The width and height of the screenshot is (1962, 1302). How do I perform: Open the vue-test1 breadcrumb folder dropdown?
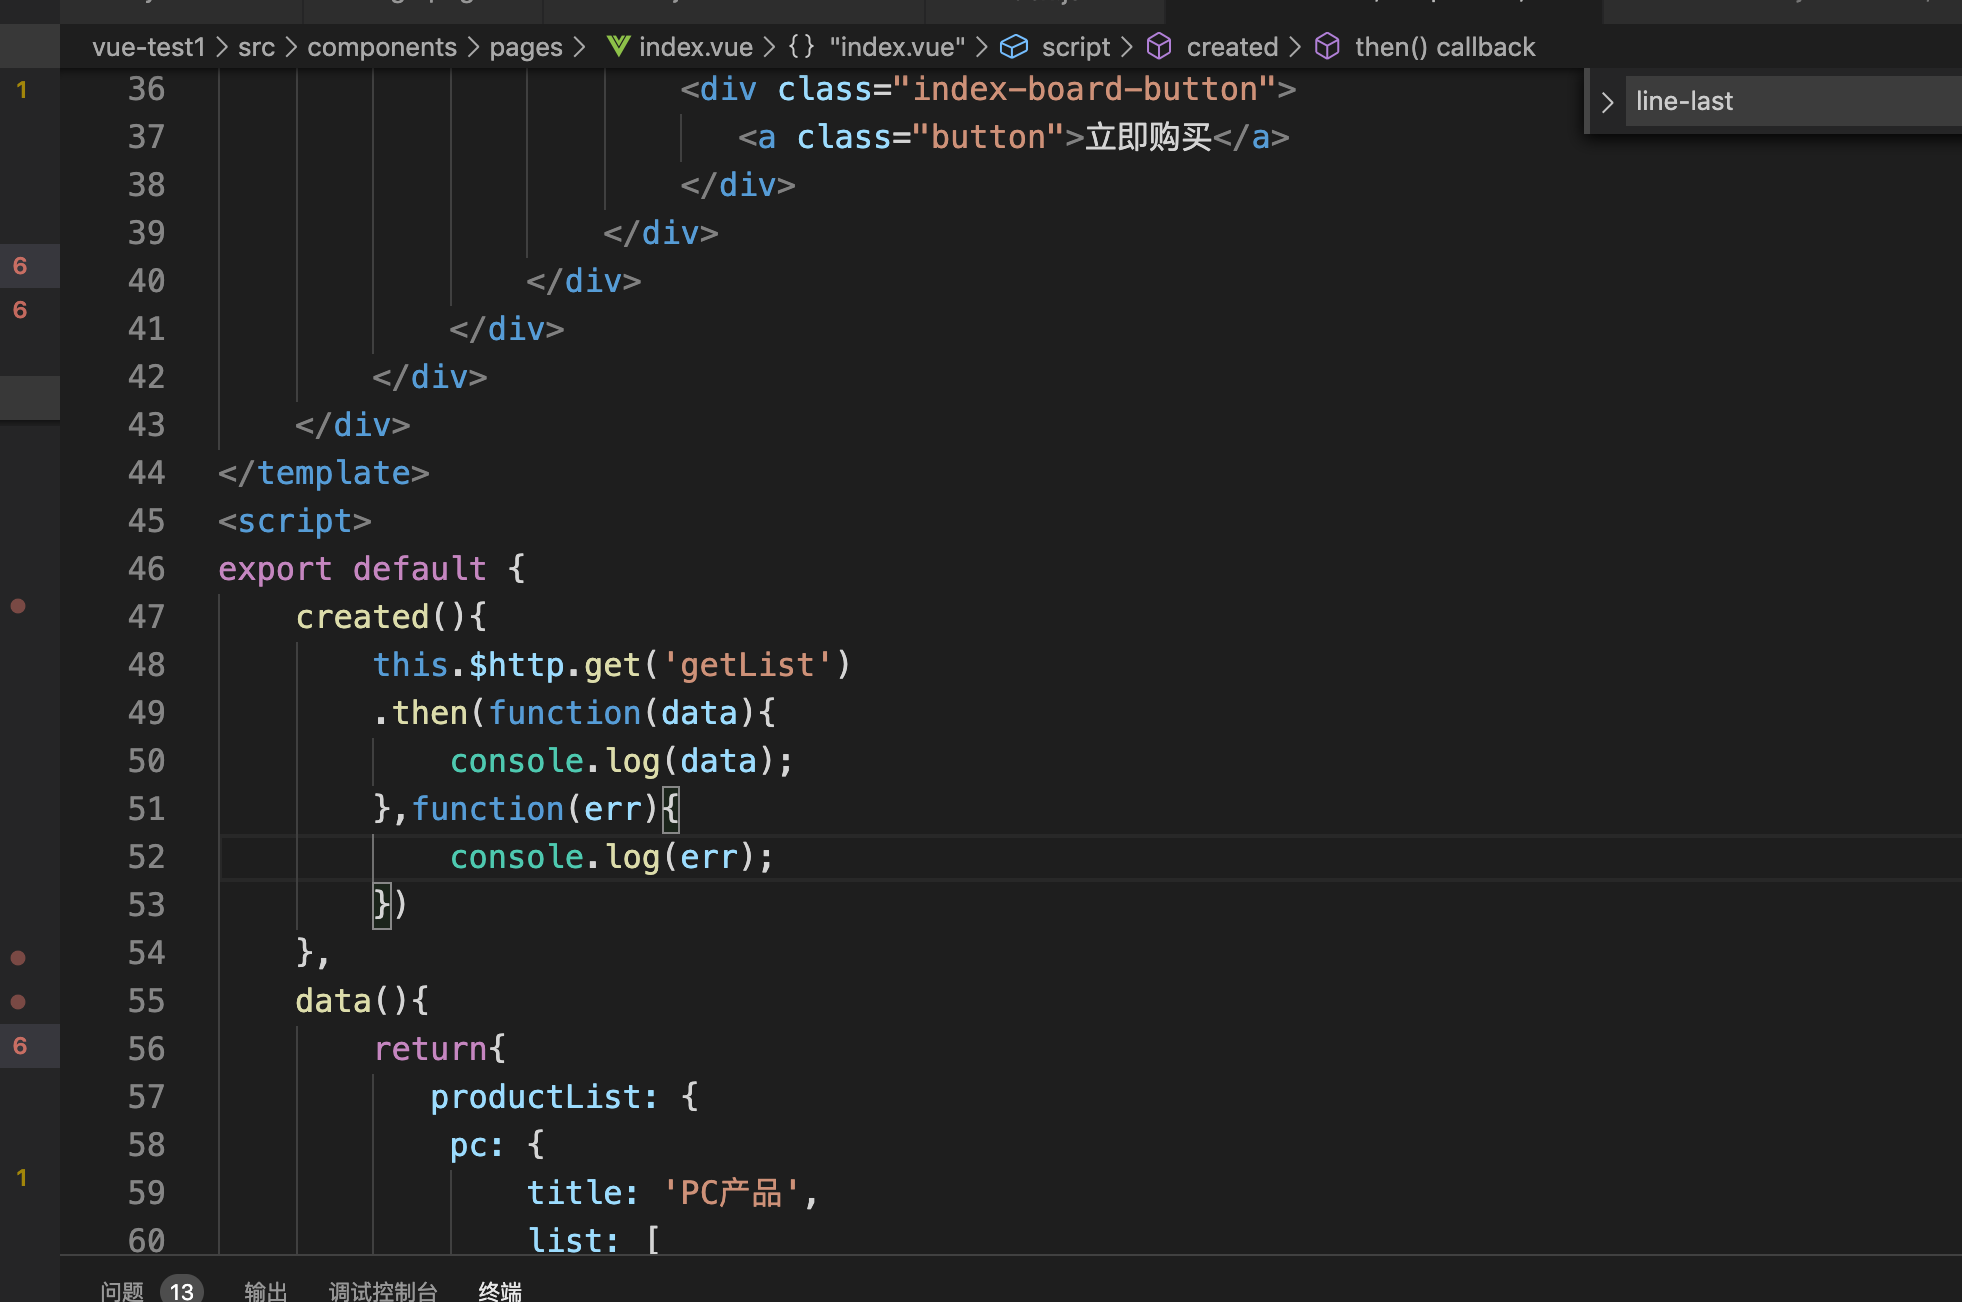[148, 47]
